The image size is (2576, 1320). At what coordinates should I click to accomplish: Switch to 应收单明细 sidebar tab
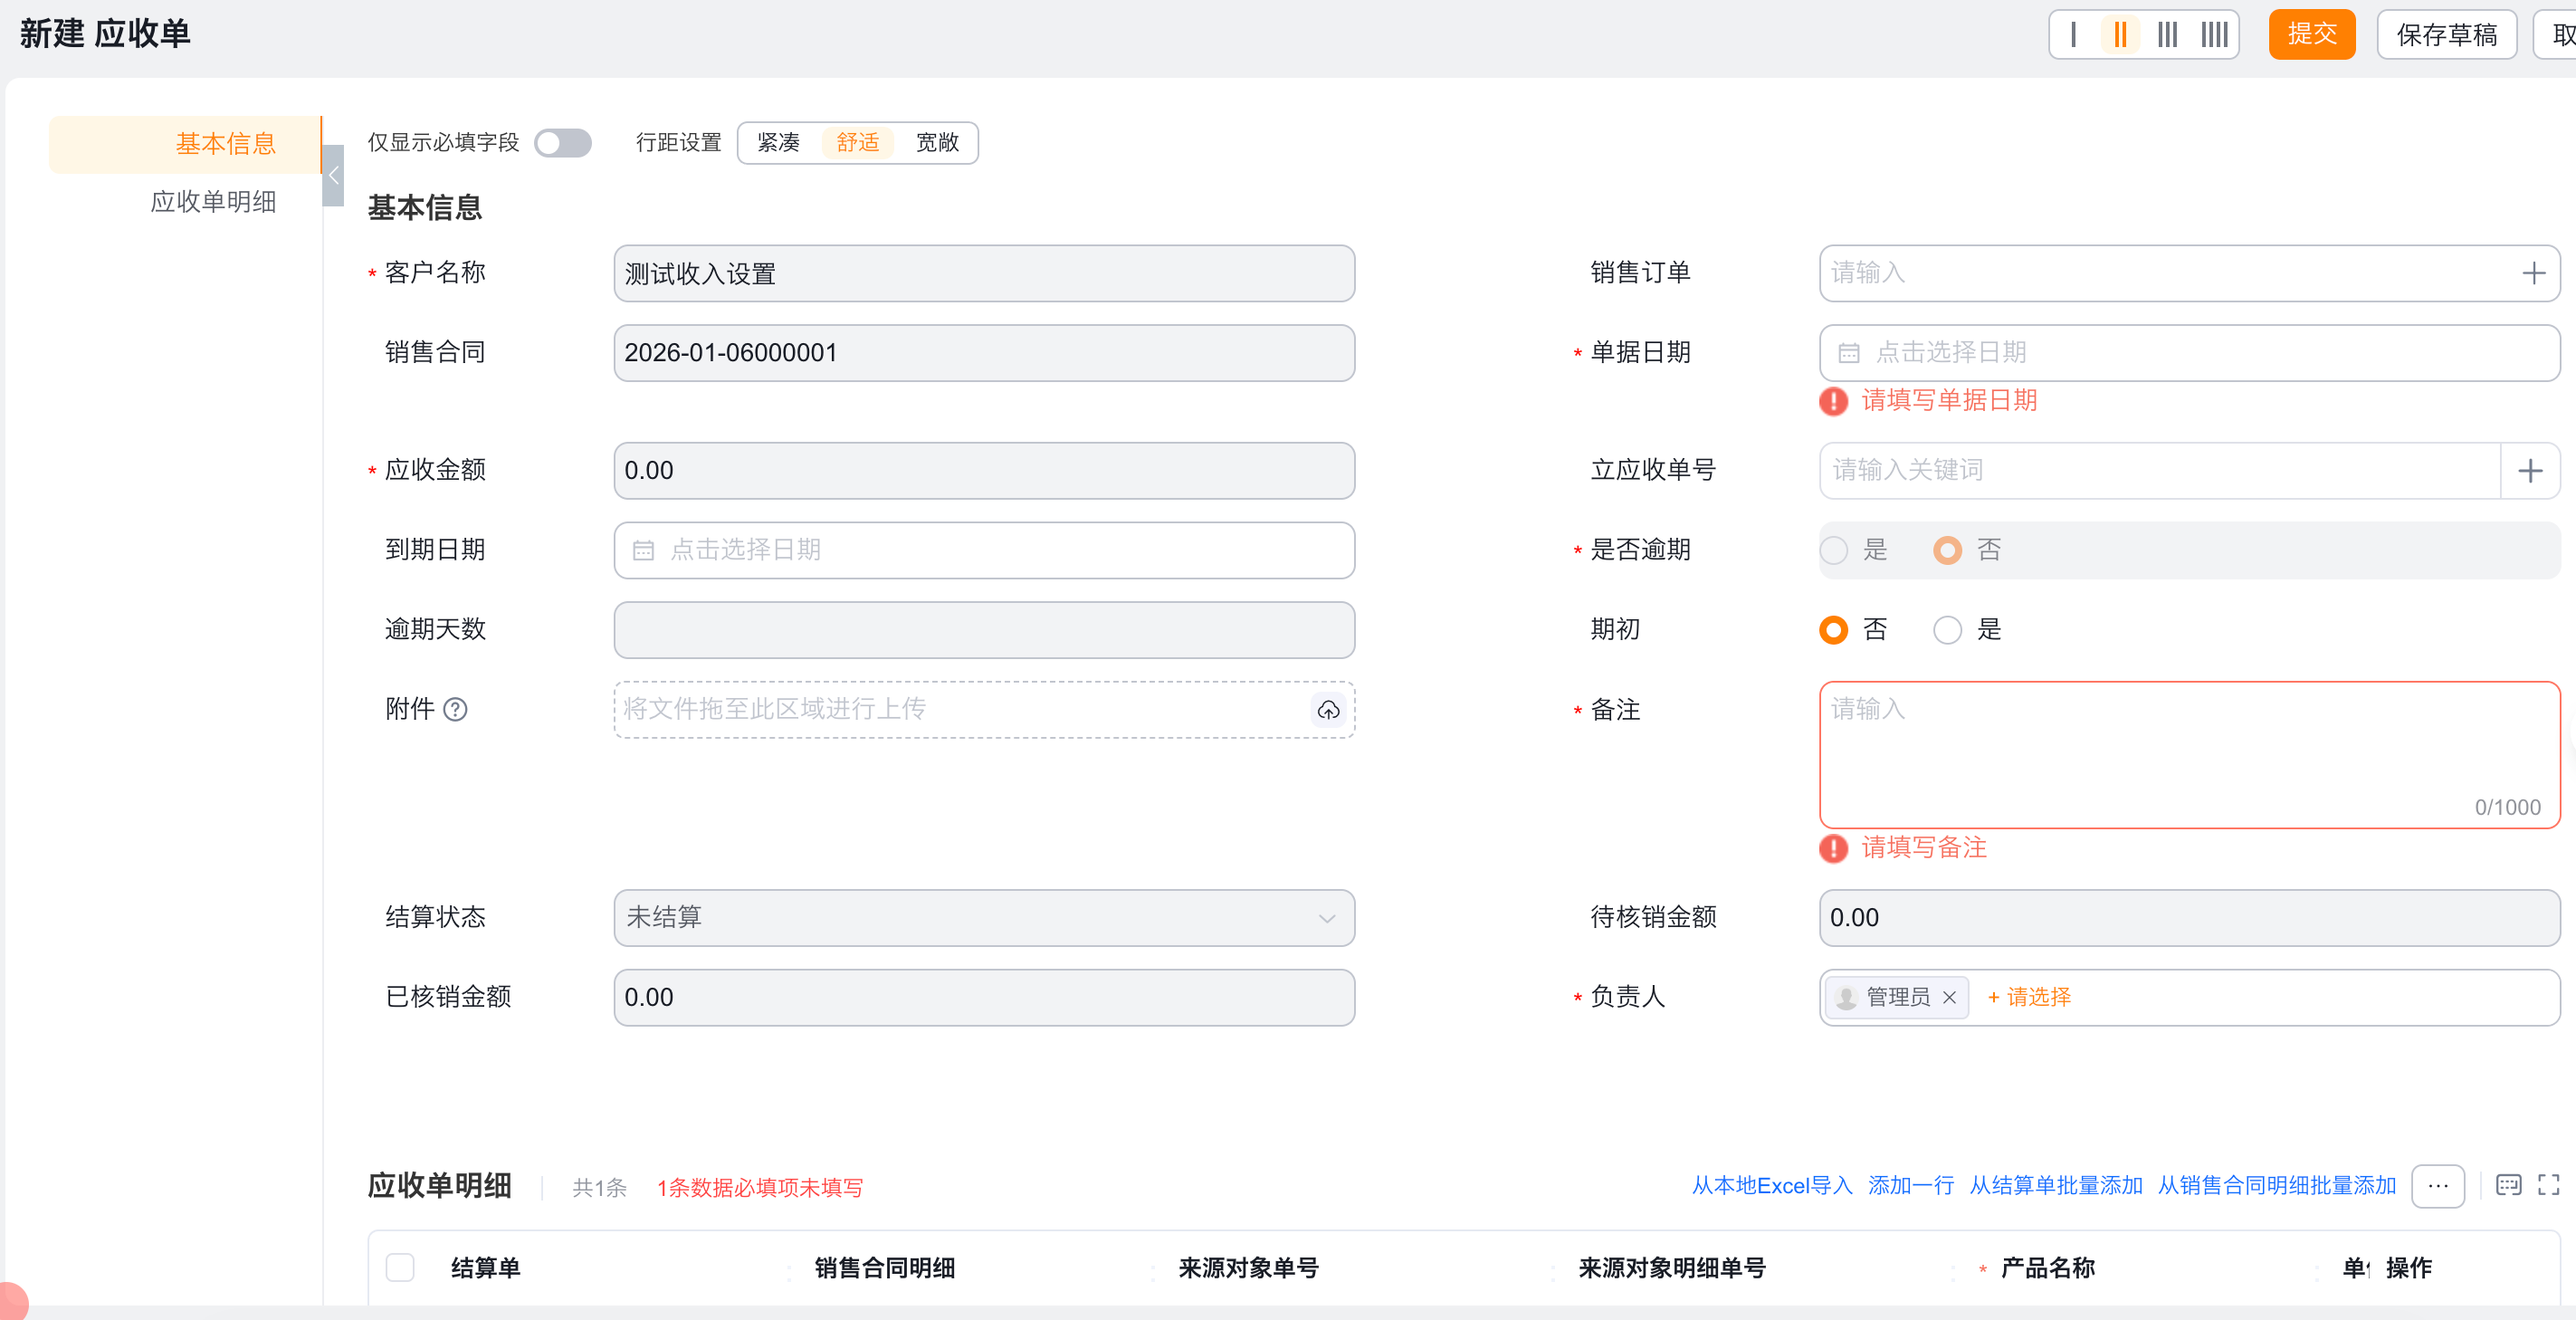click(x=213, y=201)
